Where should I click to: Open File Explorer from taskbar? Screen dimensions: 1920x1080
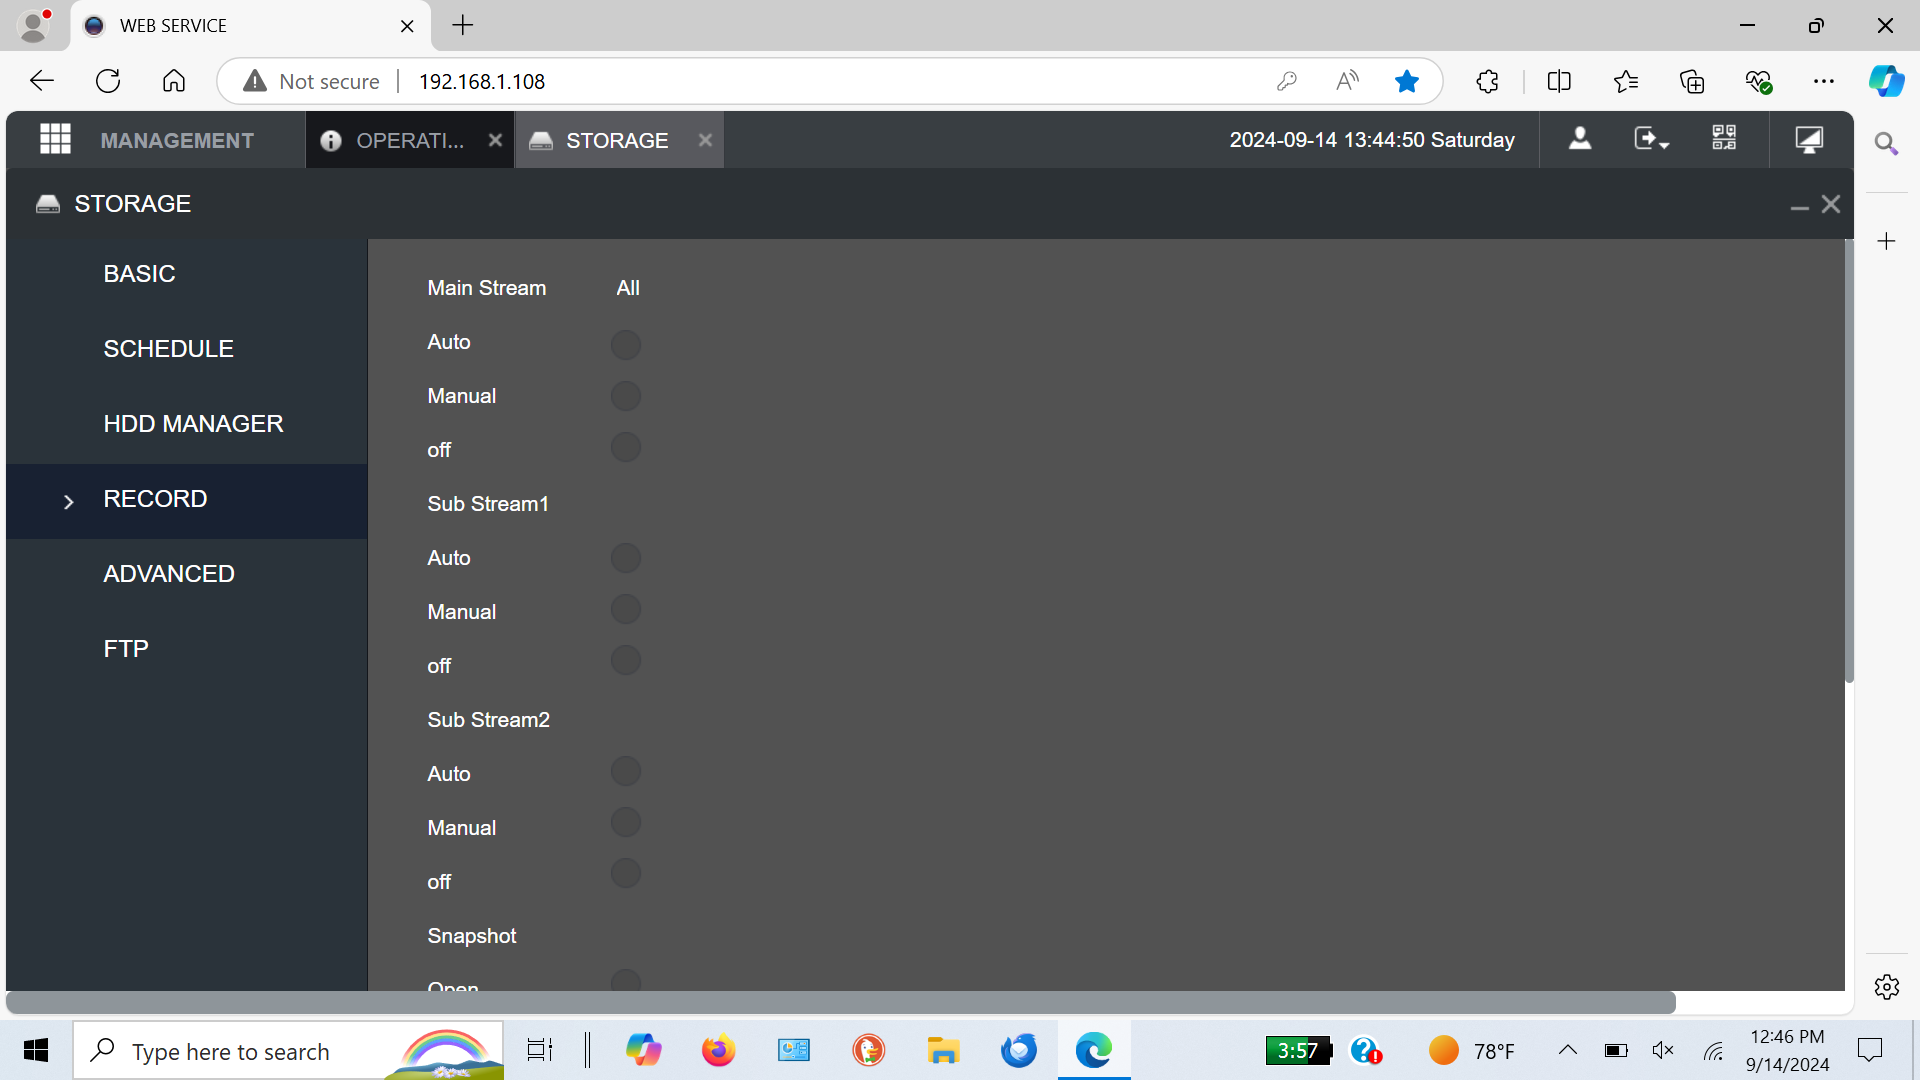pos(943,1051)
